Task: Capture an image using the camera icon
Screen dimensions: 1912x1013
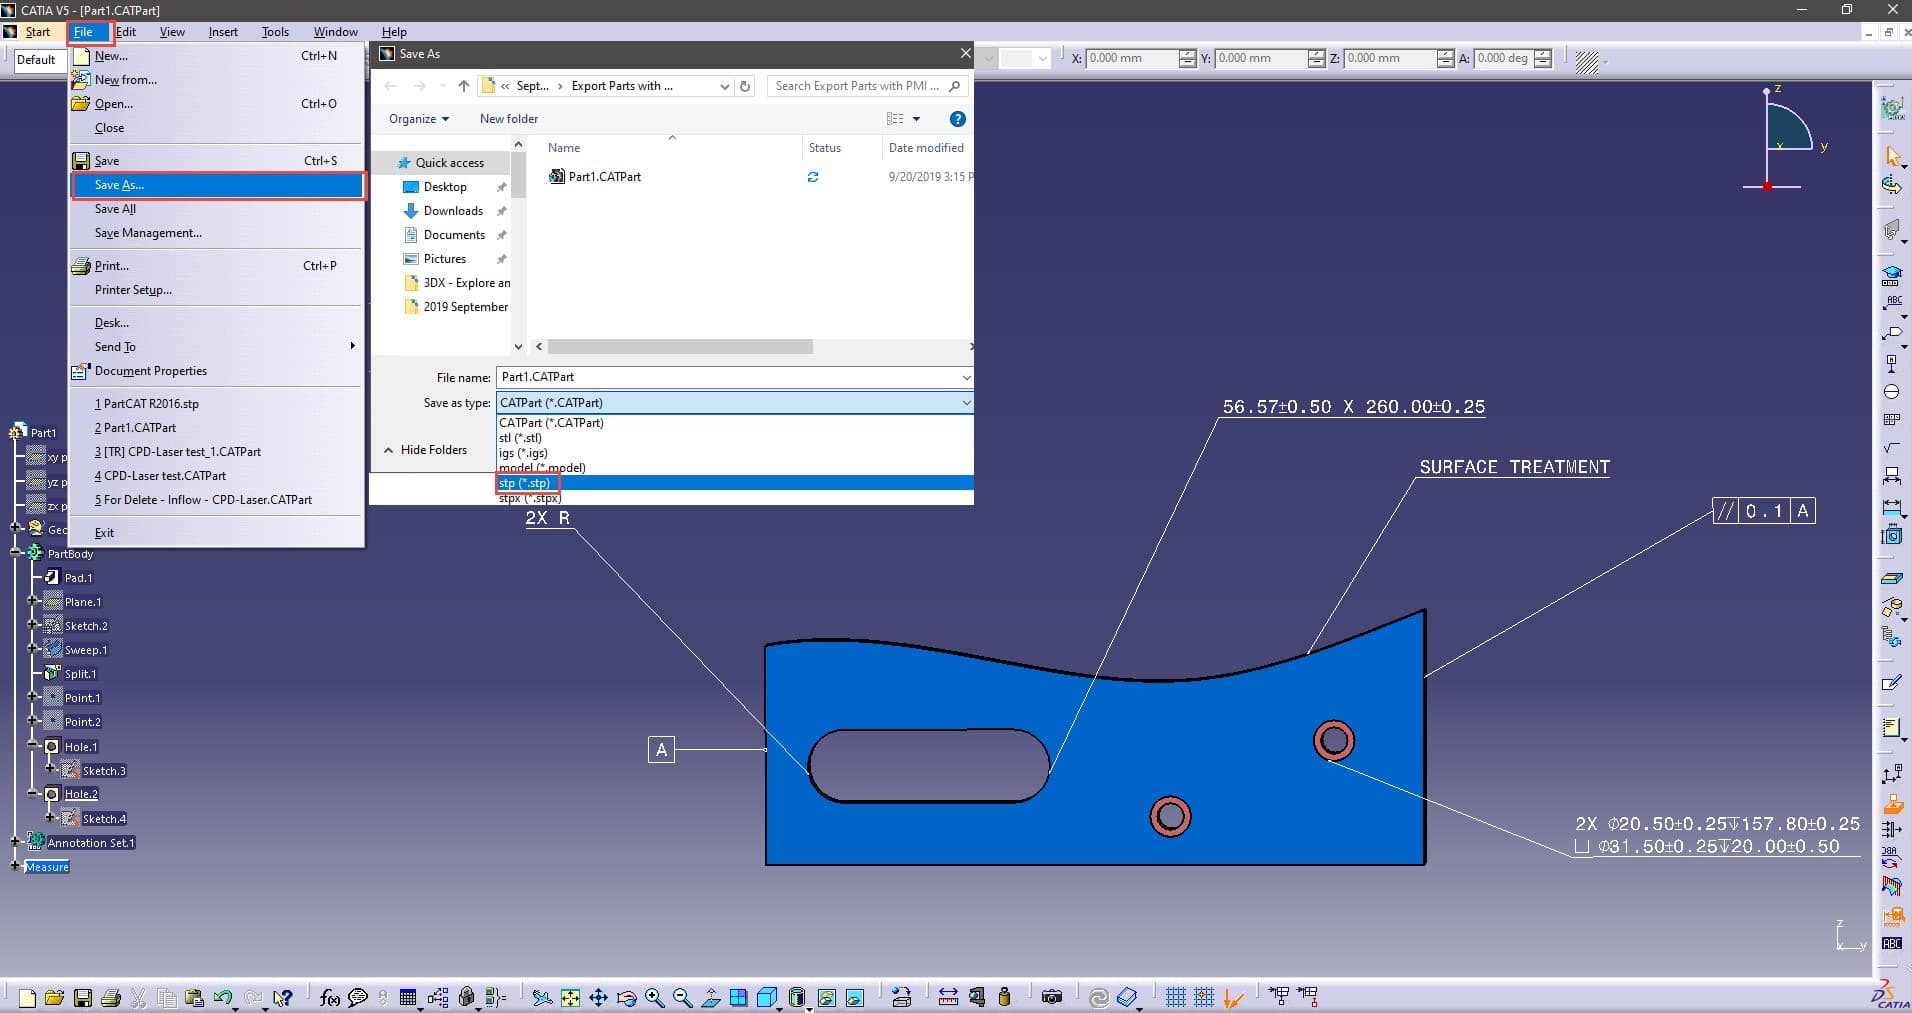Action: (x=1051, y=996)
